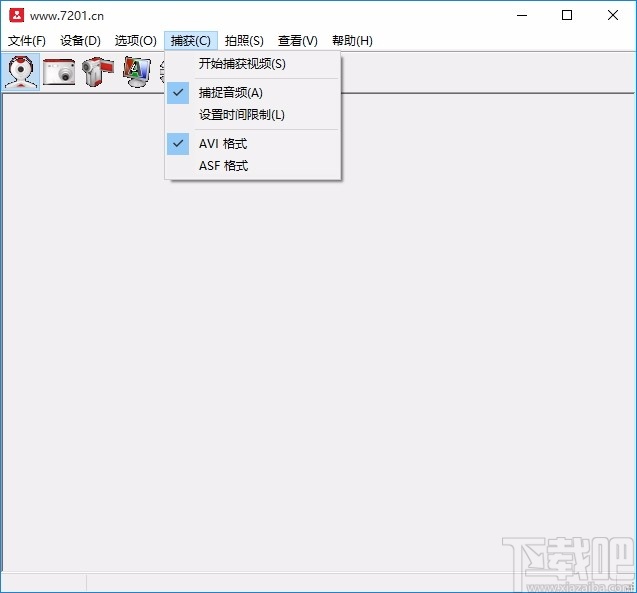Select the ASF 格式 option
The height and width of the screenshot is (593, 637).
253,166
